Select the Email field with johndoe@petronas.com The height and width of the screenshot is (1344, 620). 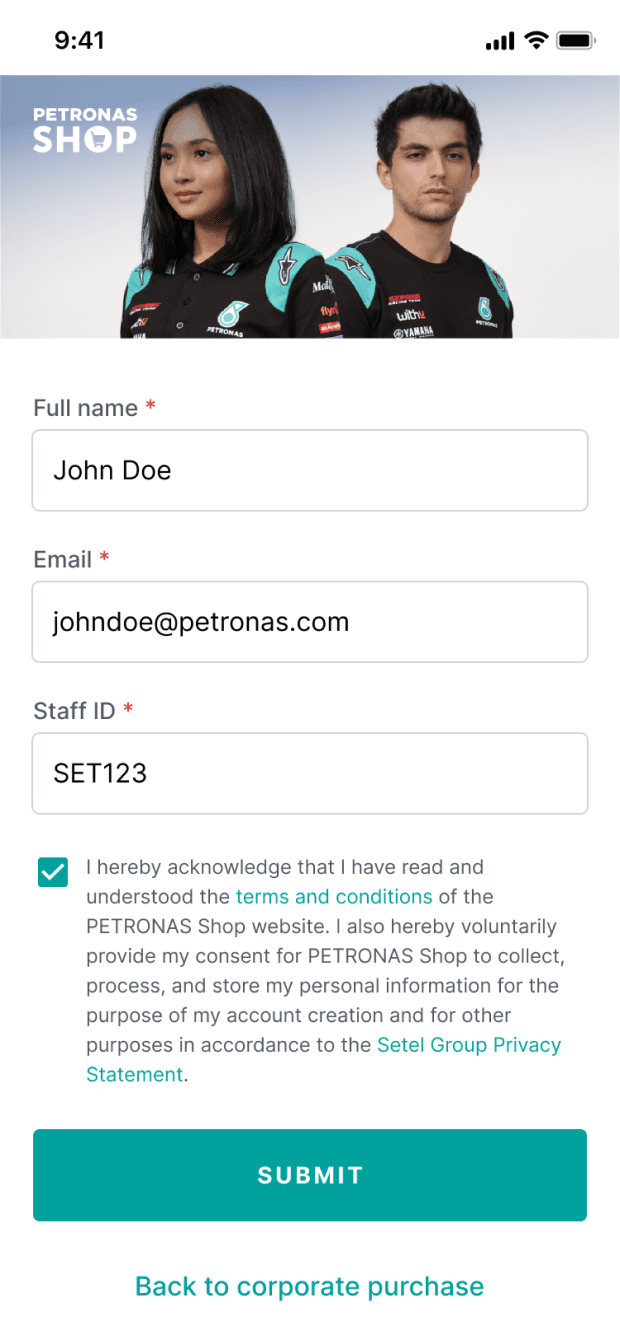coord(310,622)
